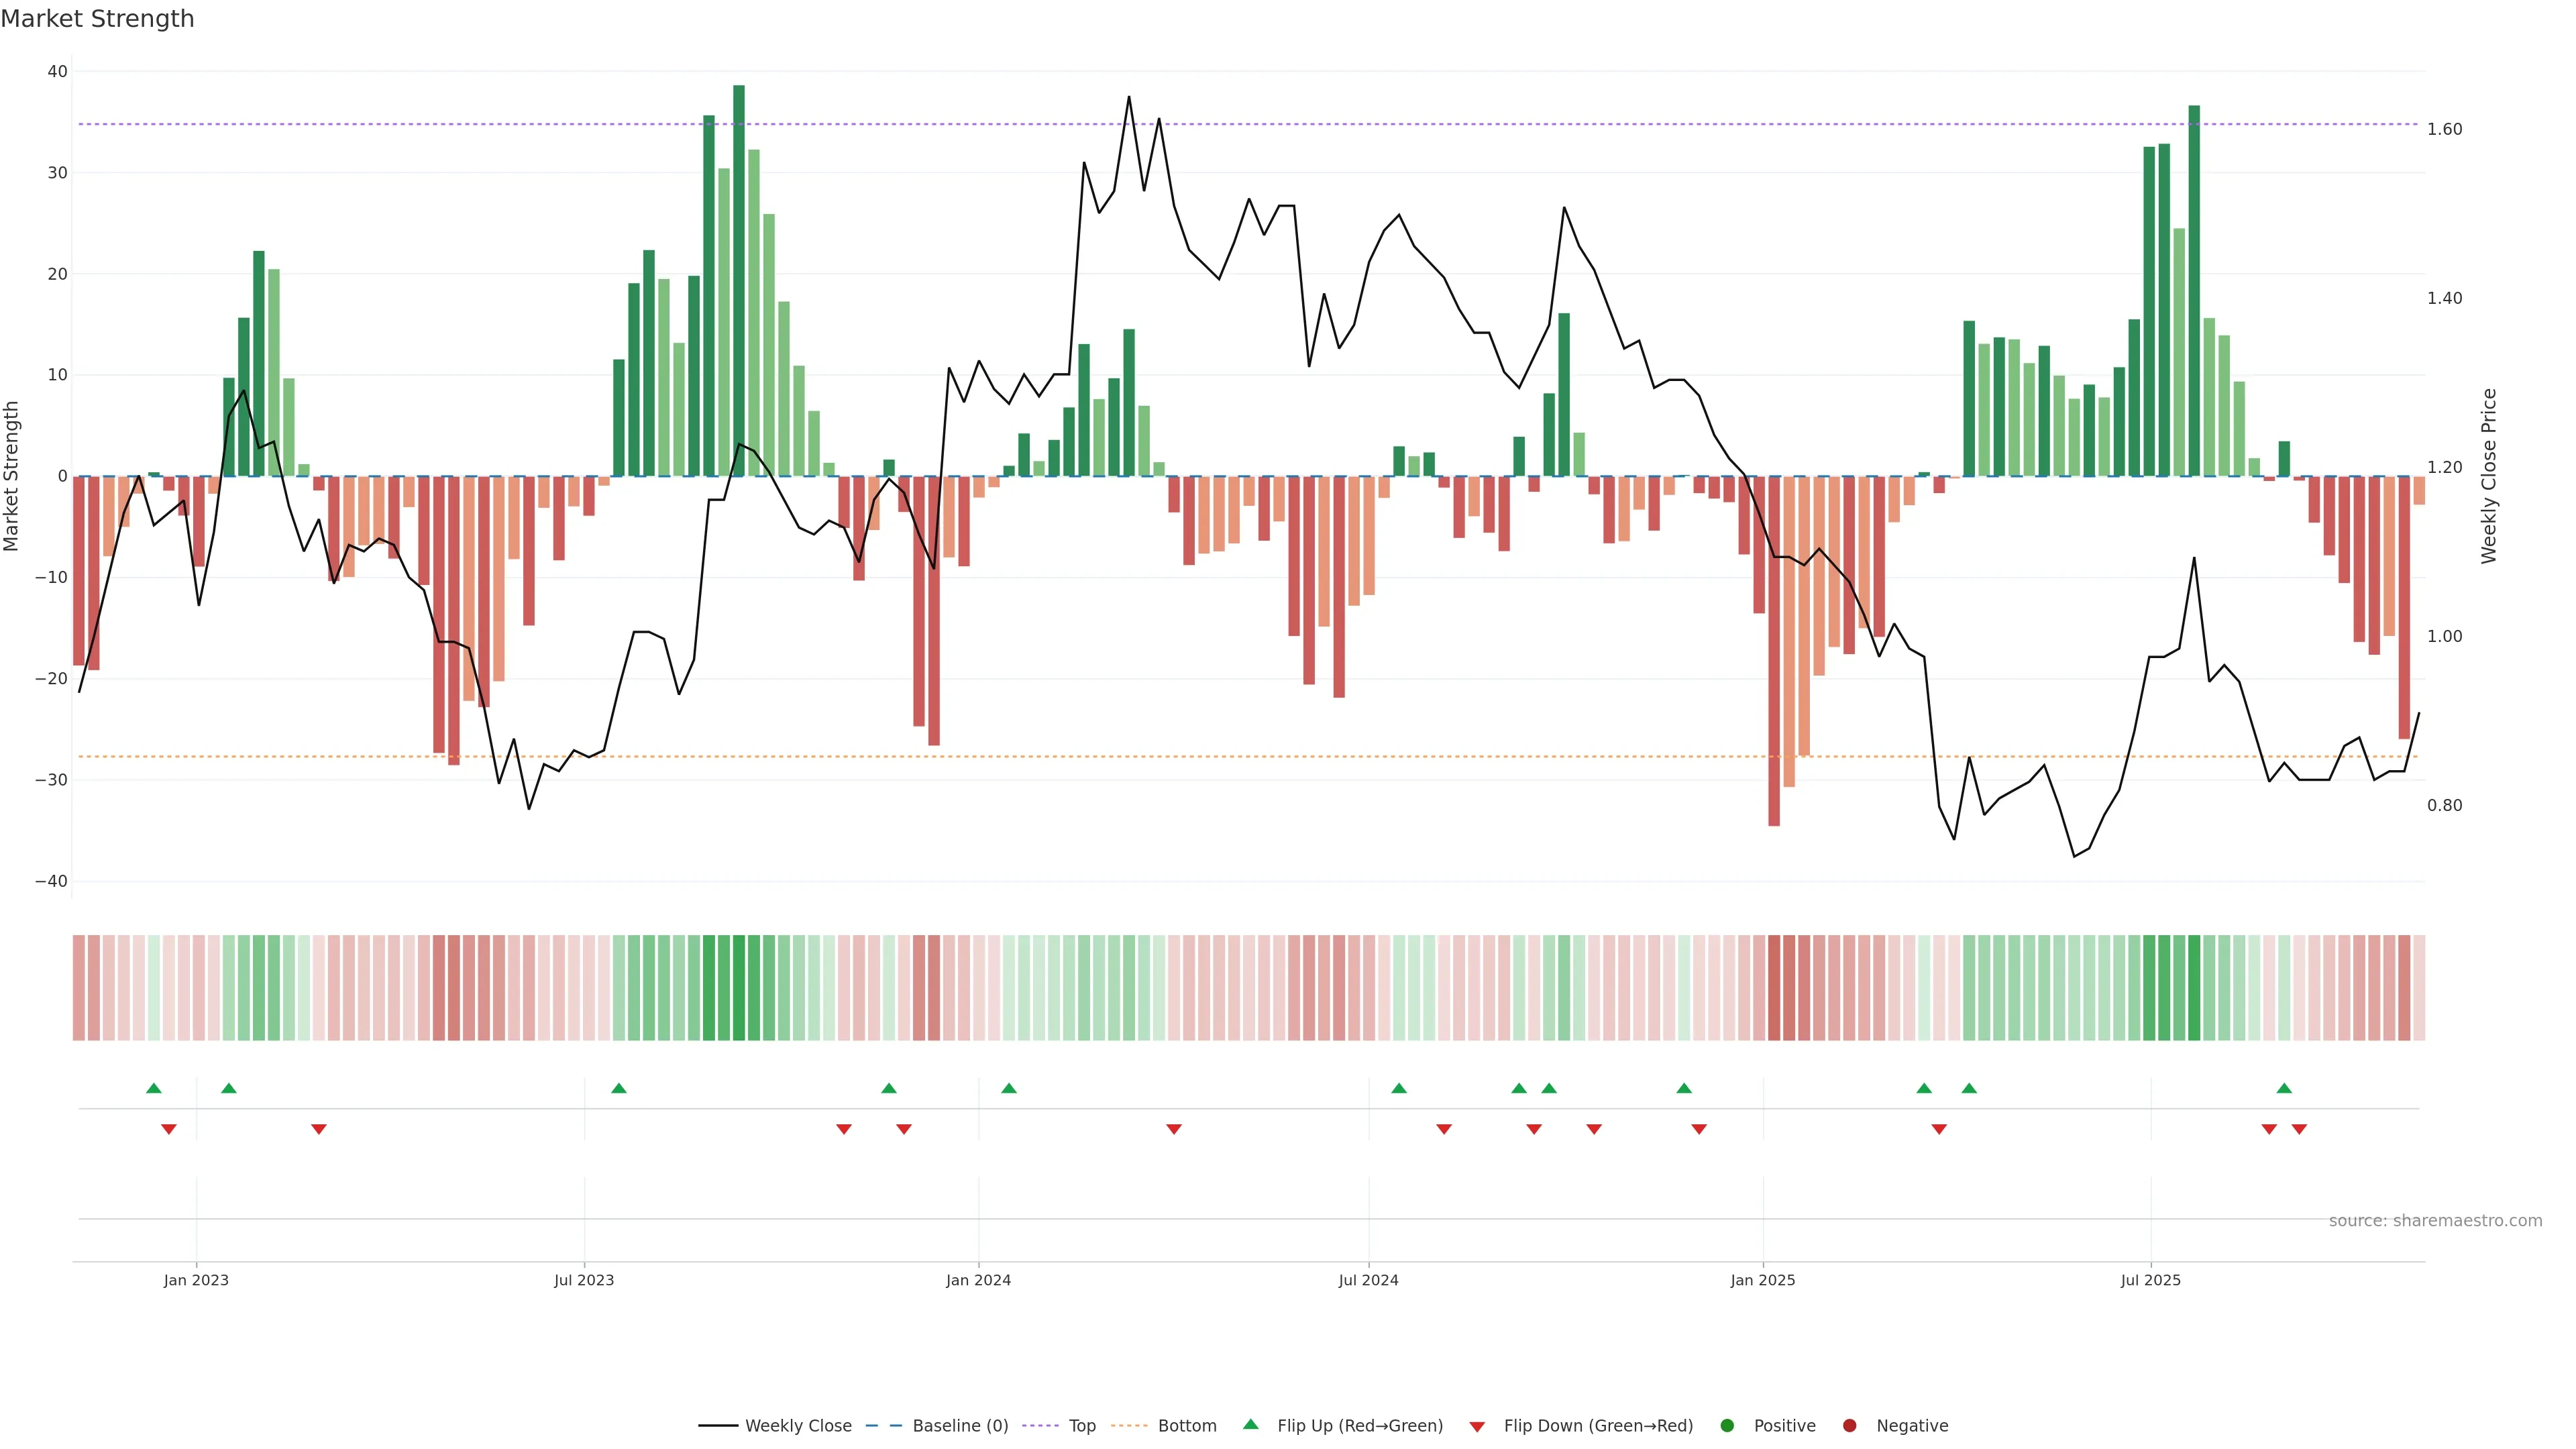Click the Jan 2024 axis label
Viewport: 2576px width, 1449px height.
[978, 1280]
